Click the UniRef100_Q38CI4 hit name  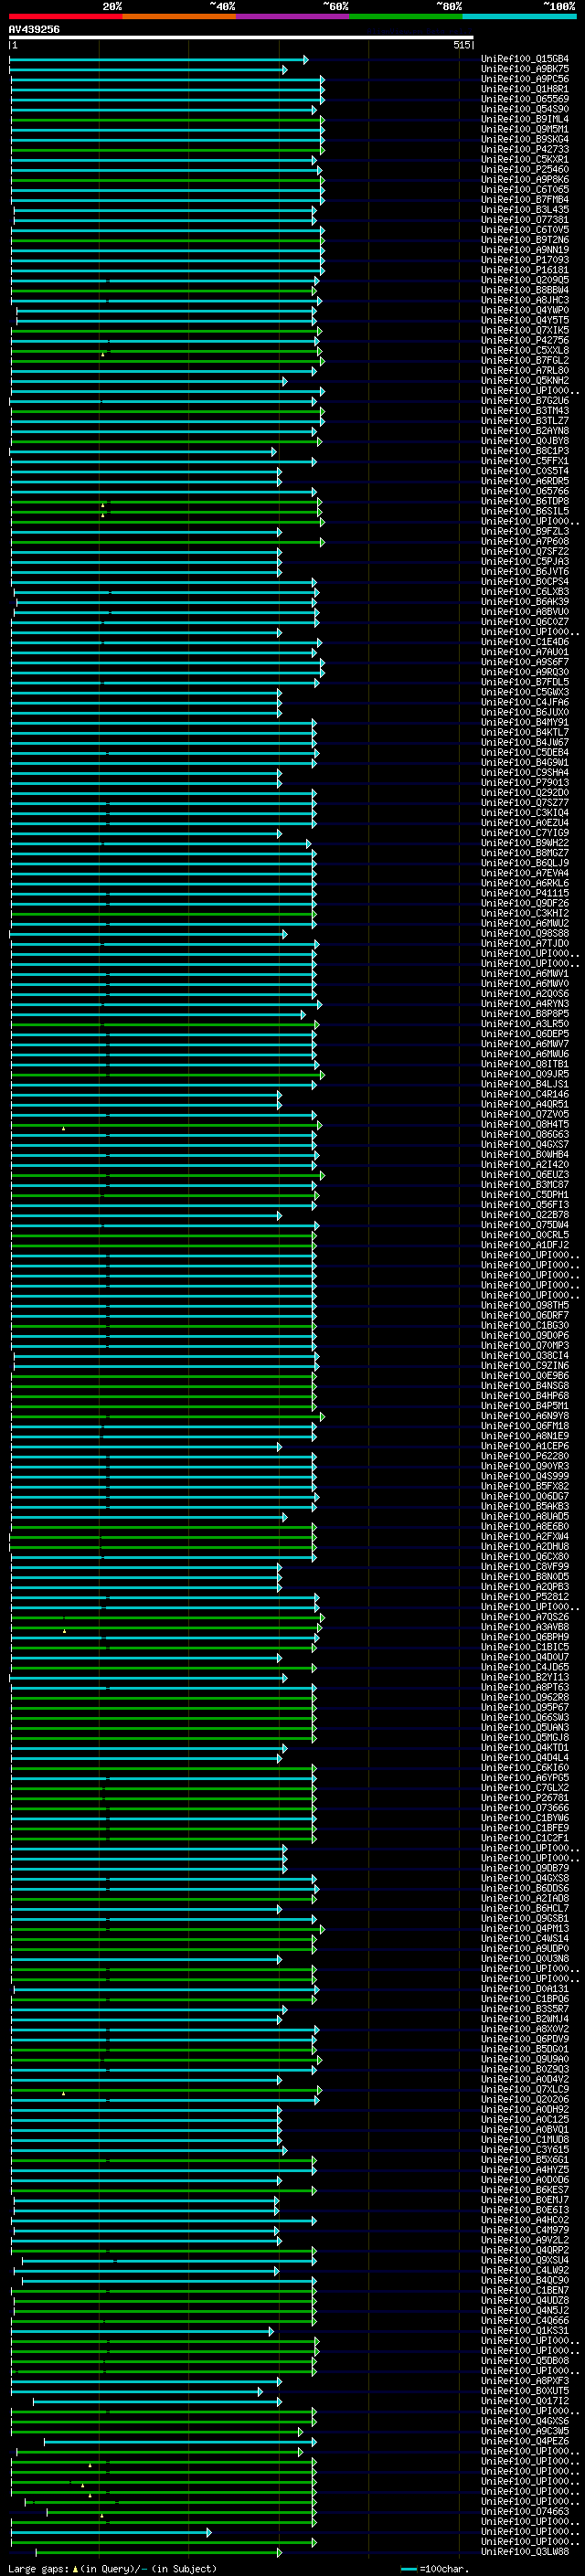(525, 1355)
